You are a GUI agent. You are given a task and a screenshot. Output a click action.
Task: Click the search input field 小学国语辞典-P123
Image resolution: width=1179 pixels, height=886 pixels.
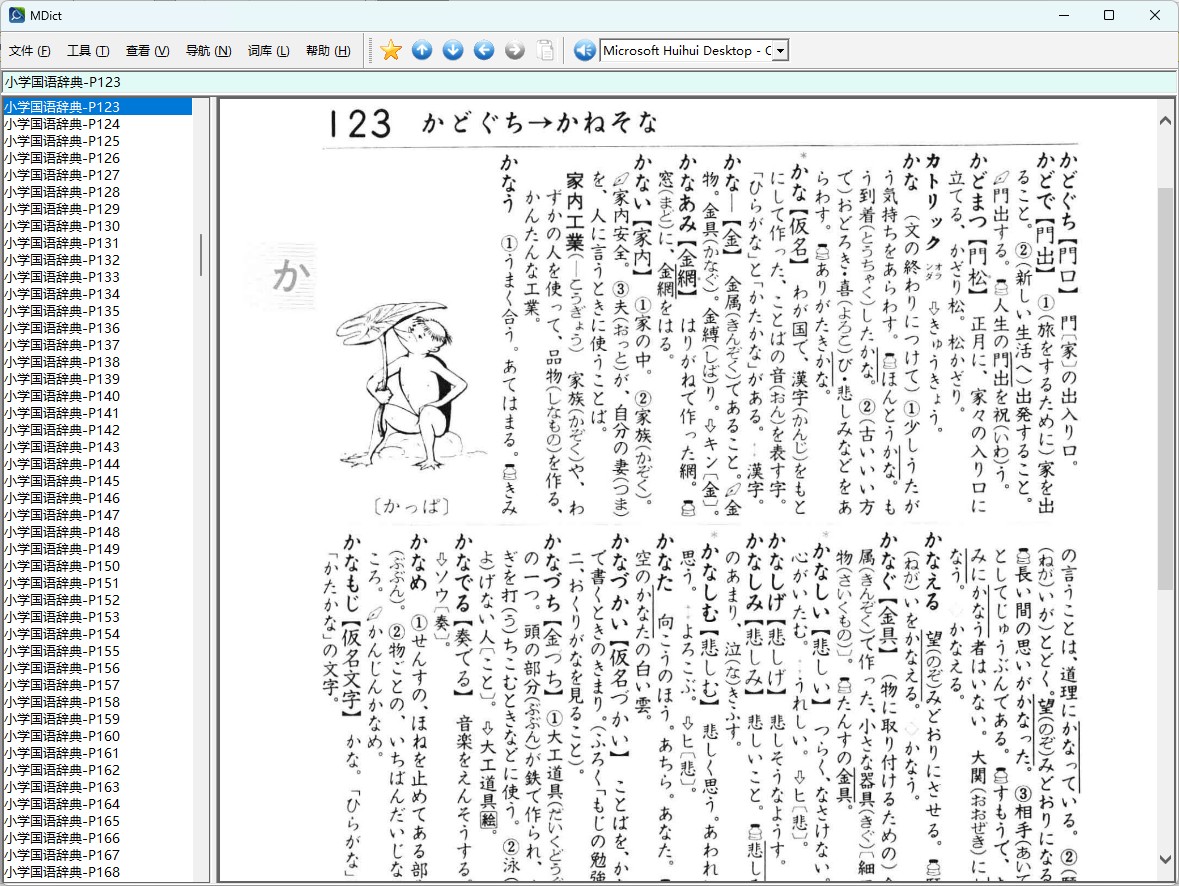coord(589,82)
